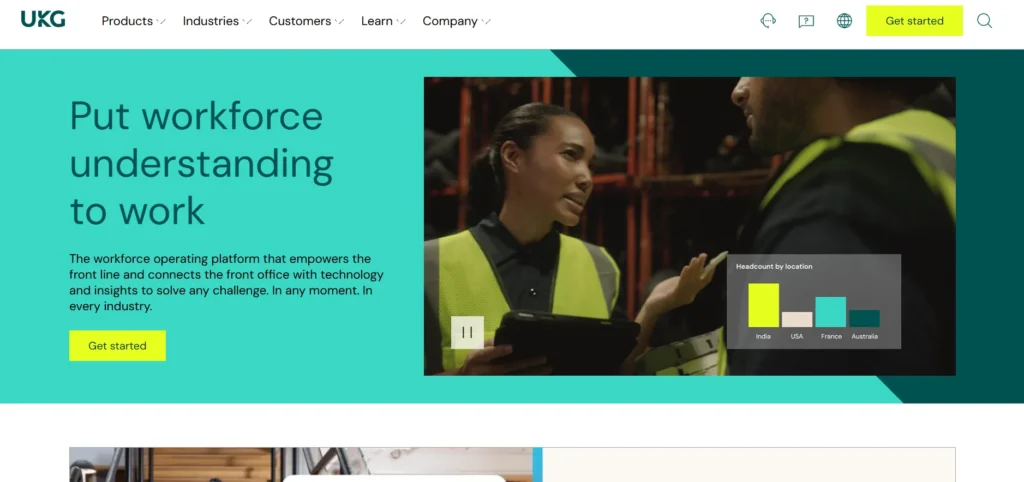Open the Learn menu
Viewport: 1024px width, 482px height.
(x=377, y=21)
